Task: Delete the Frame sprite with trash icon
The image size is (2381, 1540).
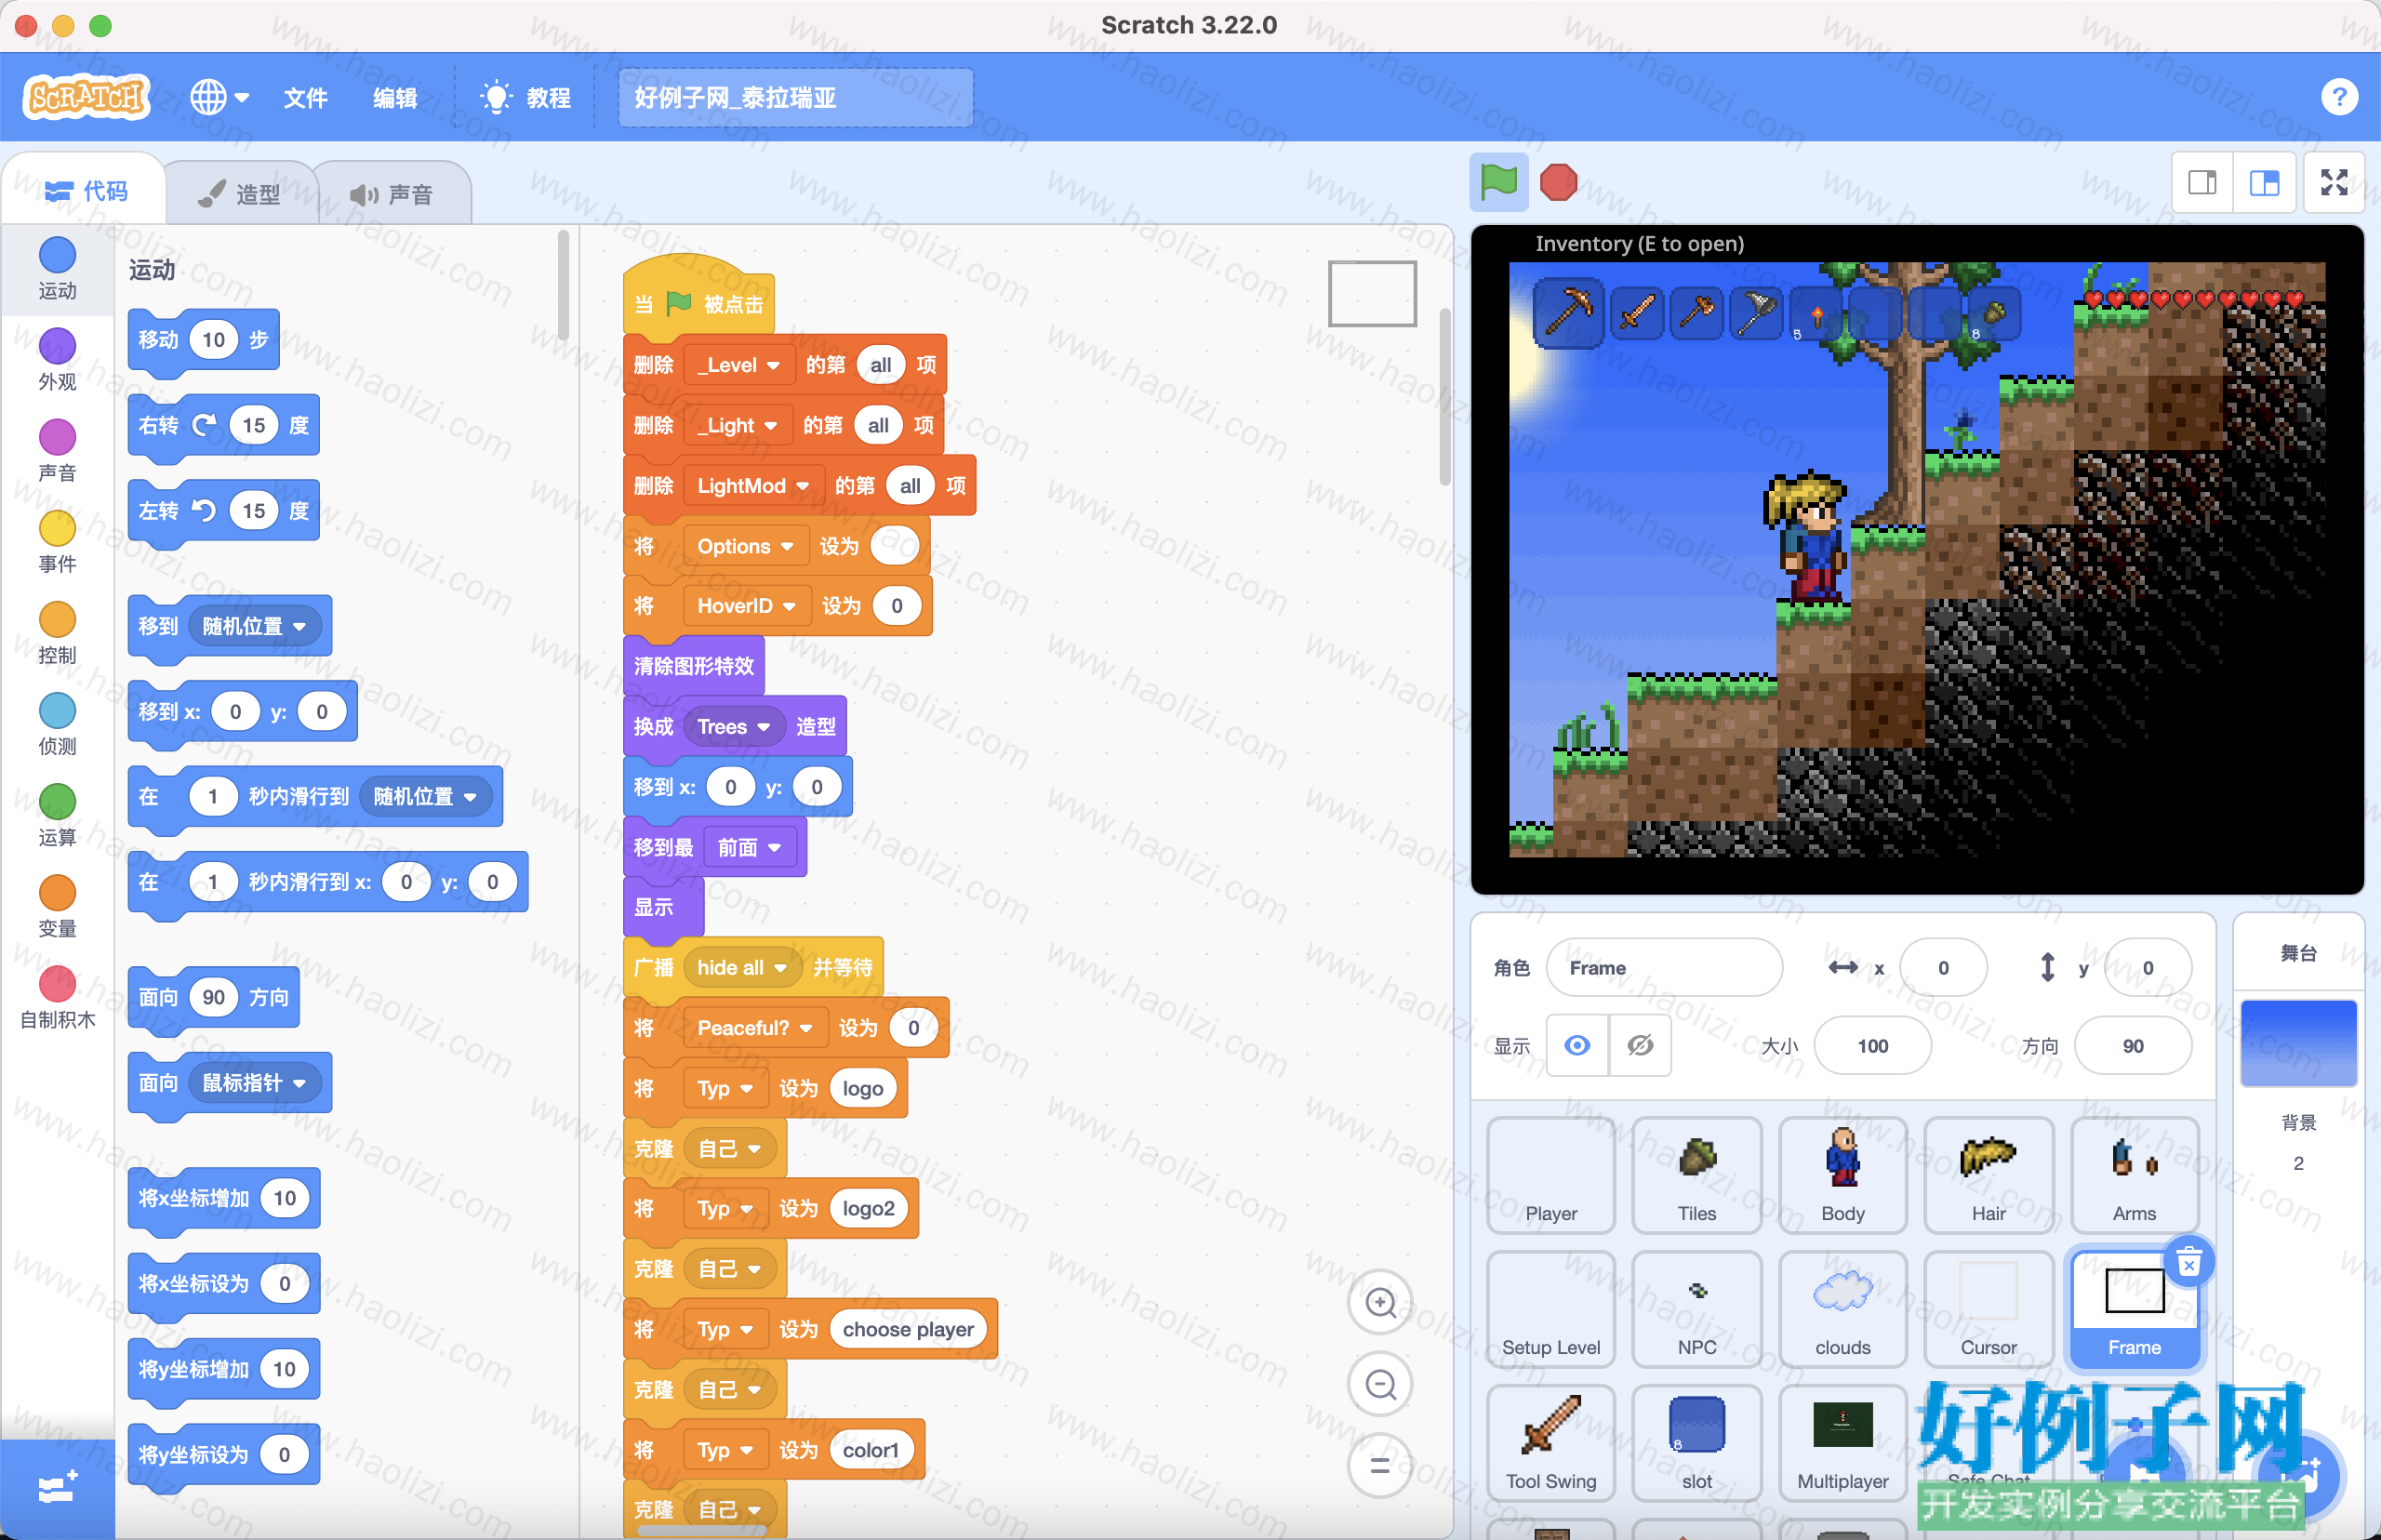Action: coord(2189,1263)
